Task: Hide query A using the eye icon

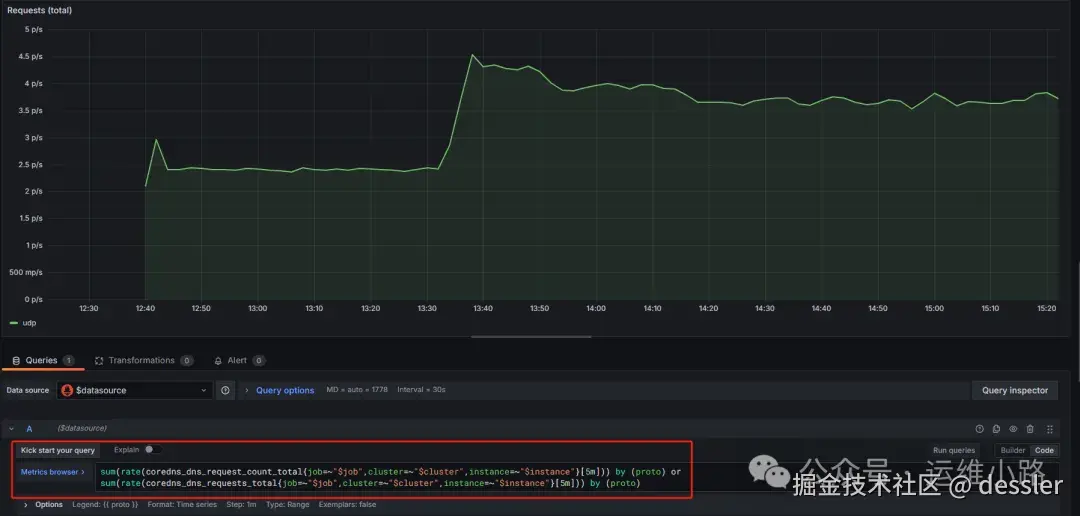Action: tap(1013, 429)
